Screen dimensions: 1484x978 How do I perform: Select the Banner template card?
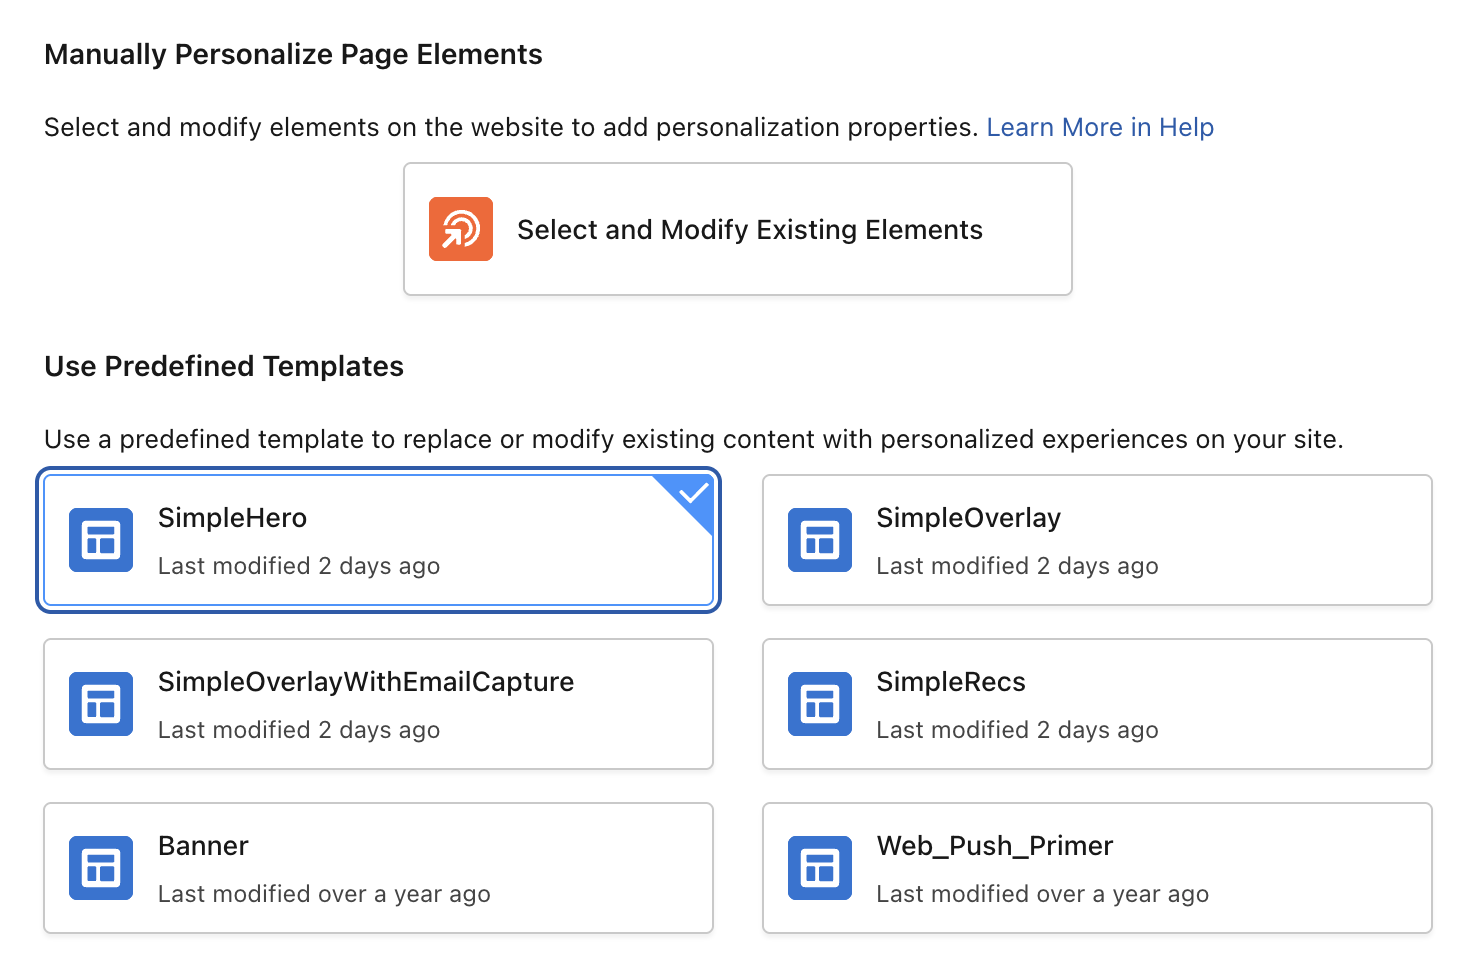[378, 868]
